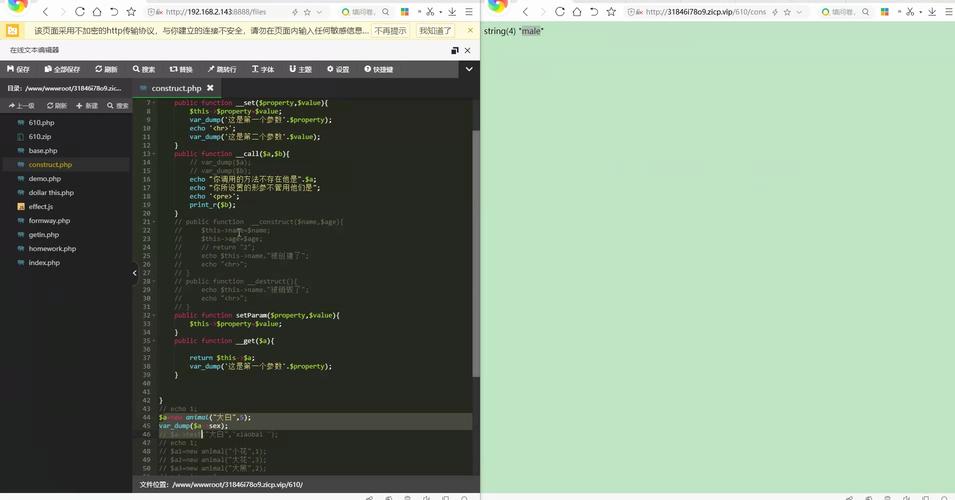Click the left browser address bar URL
The height and width of the screenshot is (500, 955).
[216, 12]
